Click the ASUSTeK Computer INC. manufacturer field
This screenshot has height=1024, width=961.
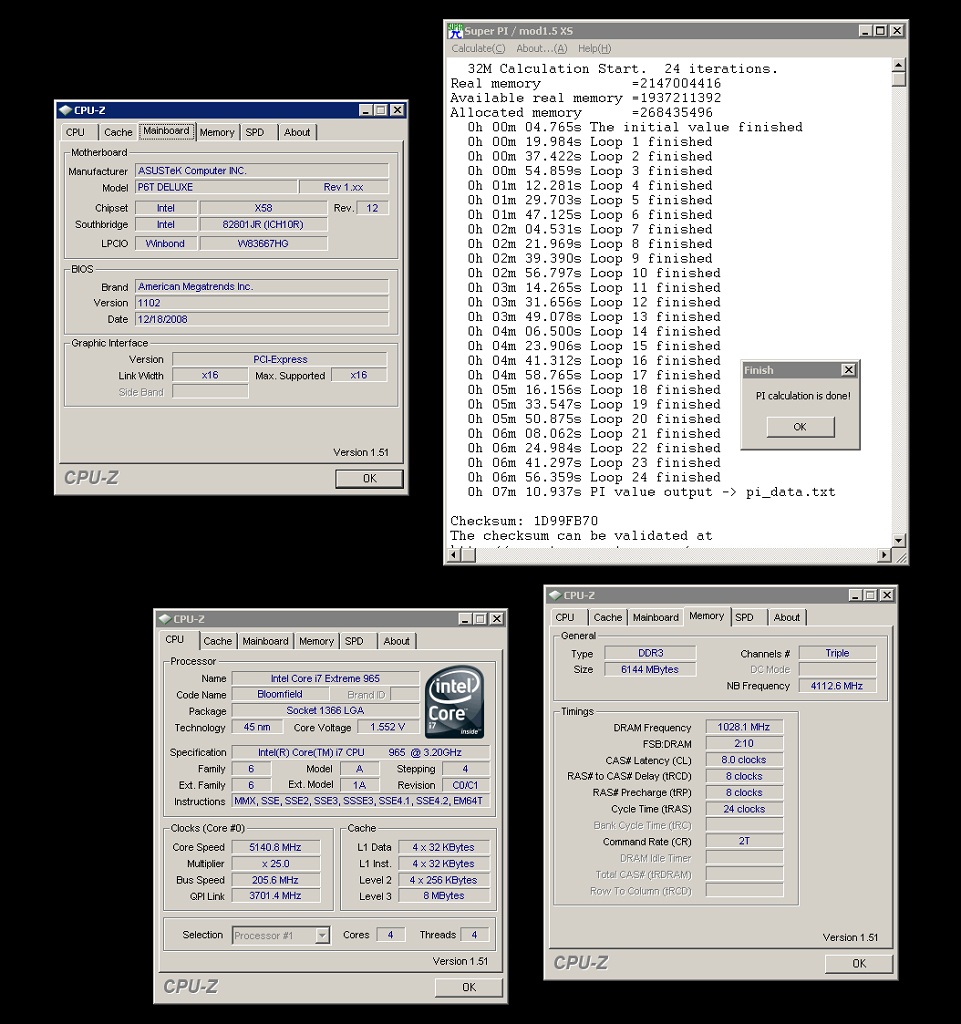[262, 170]
